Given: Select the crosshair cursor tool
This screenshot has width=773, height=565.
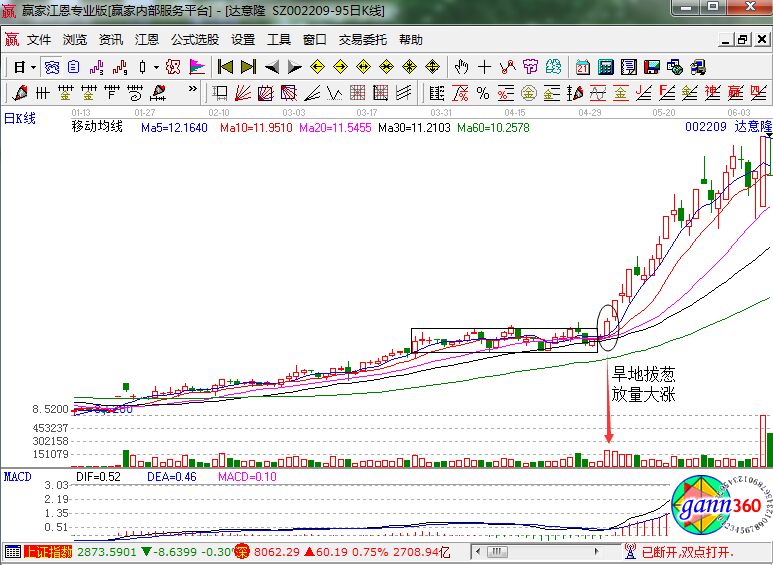Looking at the screenshot, I should point(485,67).
